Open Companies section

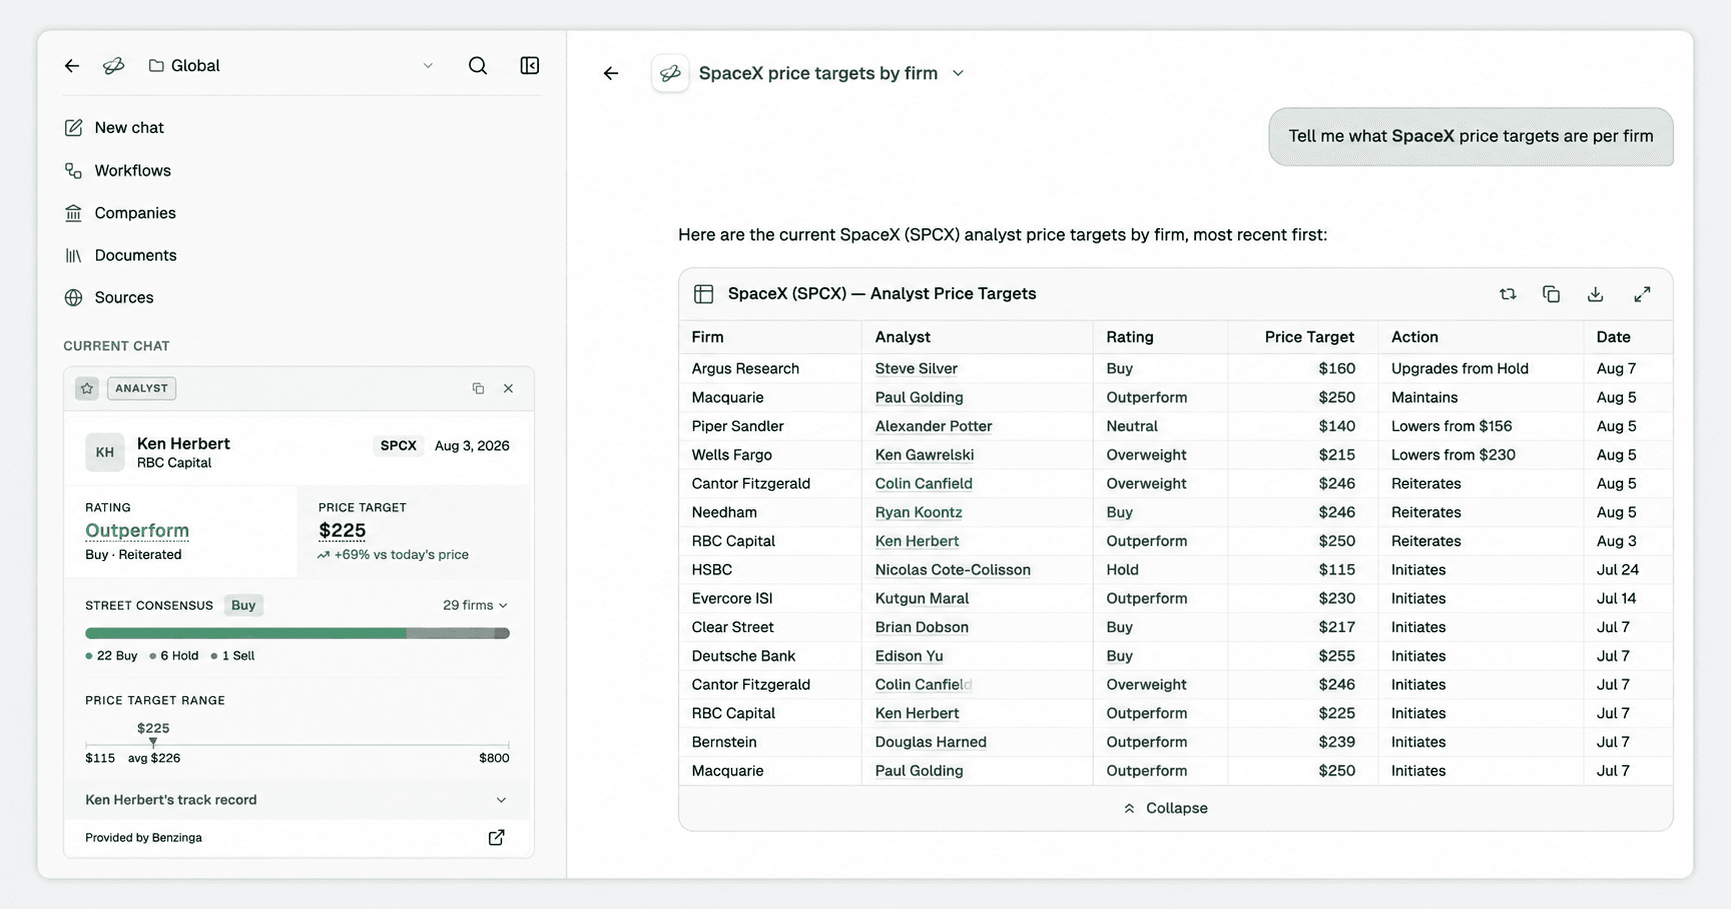(120, 213)
